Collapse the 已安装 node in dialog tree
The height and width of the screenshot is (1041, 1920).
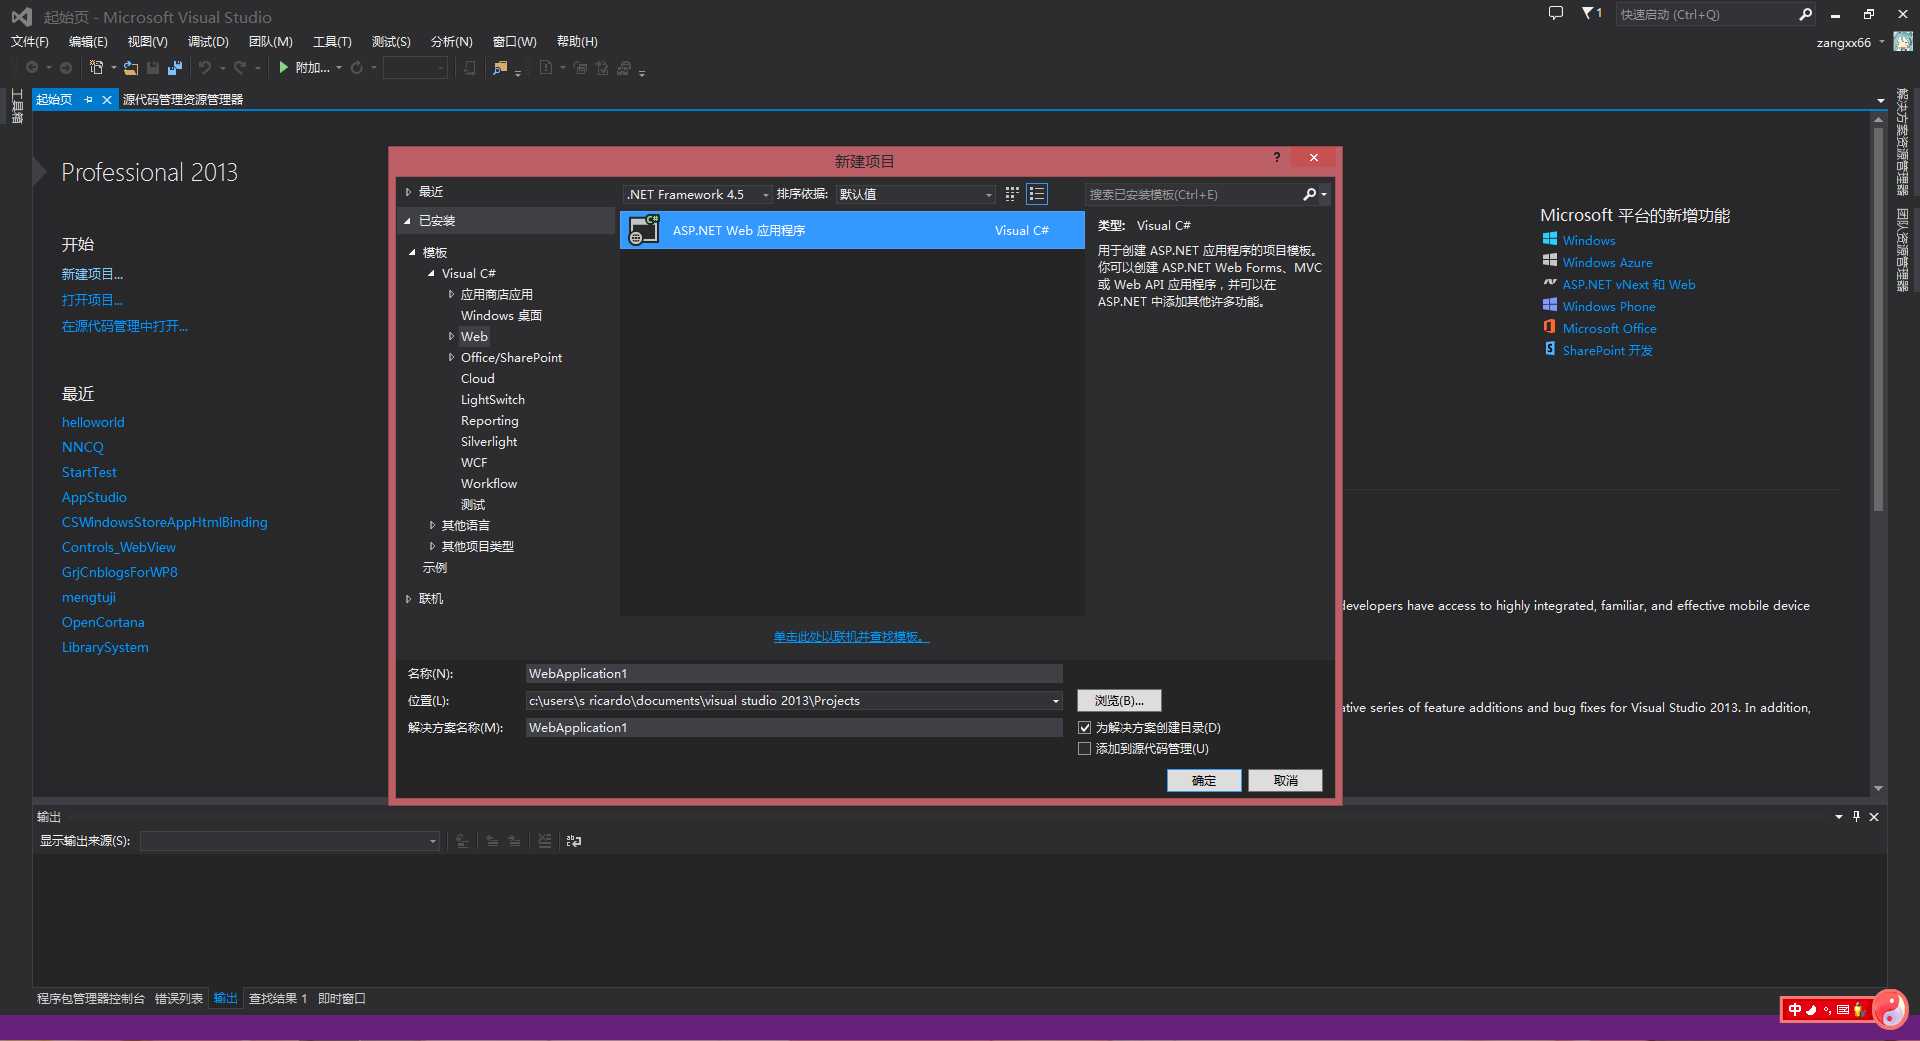(408, 221)
